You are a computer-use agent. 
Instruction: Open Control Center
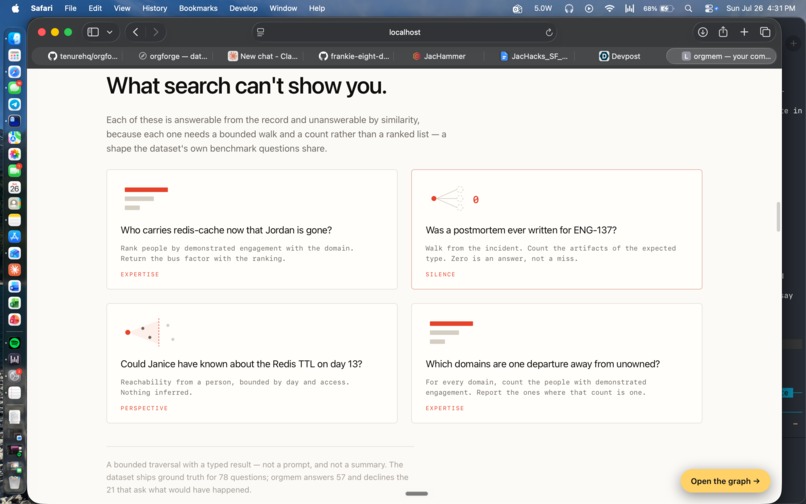click(x=710, y=8)
